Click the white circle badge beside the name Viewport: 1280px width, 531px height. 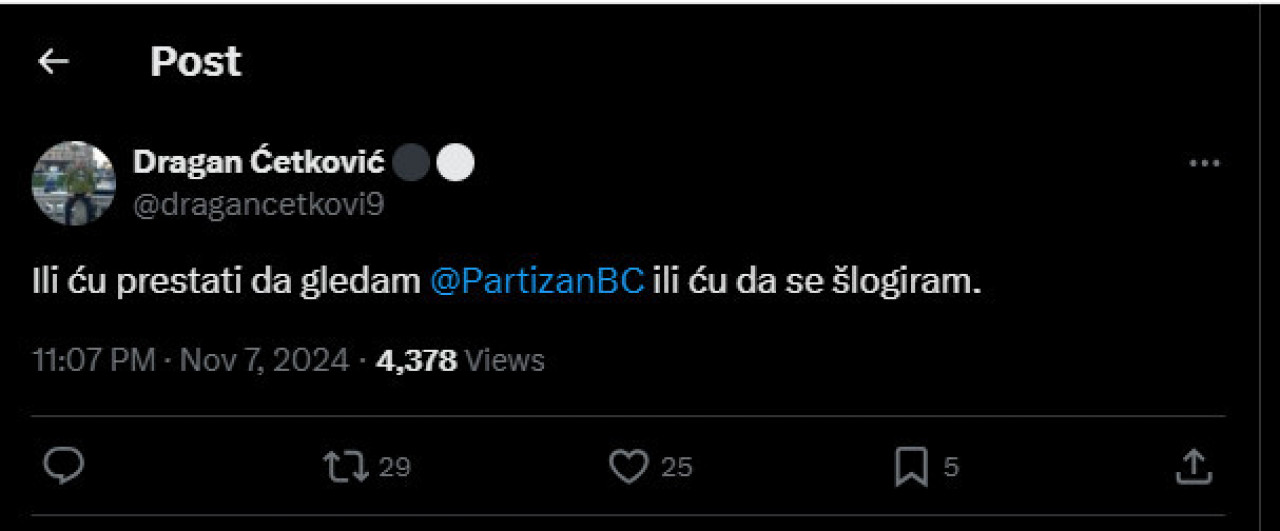[455, 163]
